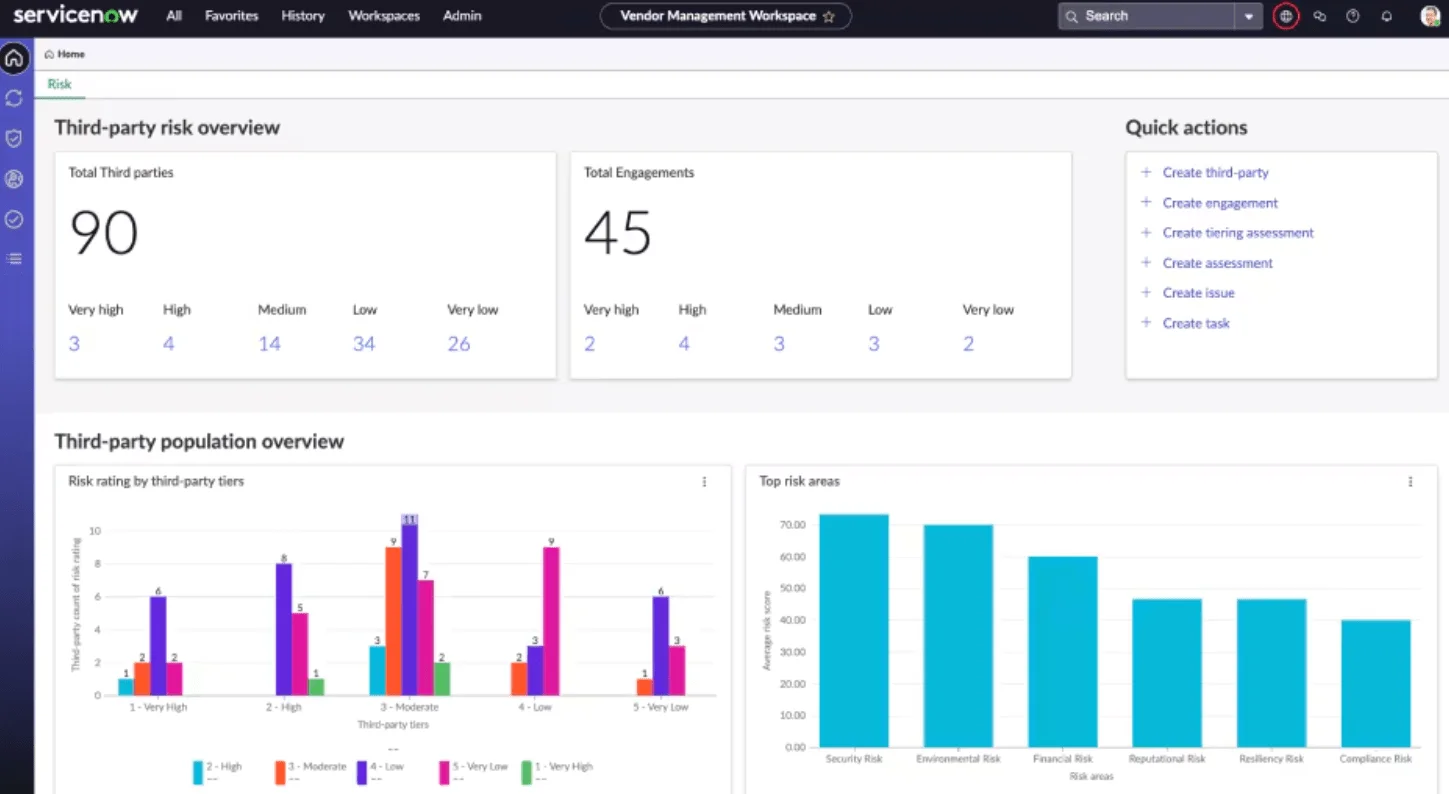Click Total Third parties count 90
Screen dimensions: 1449x794
(x=104, y=233)
